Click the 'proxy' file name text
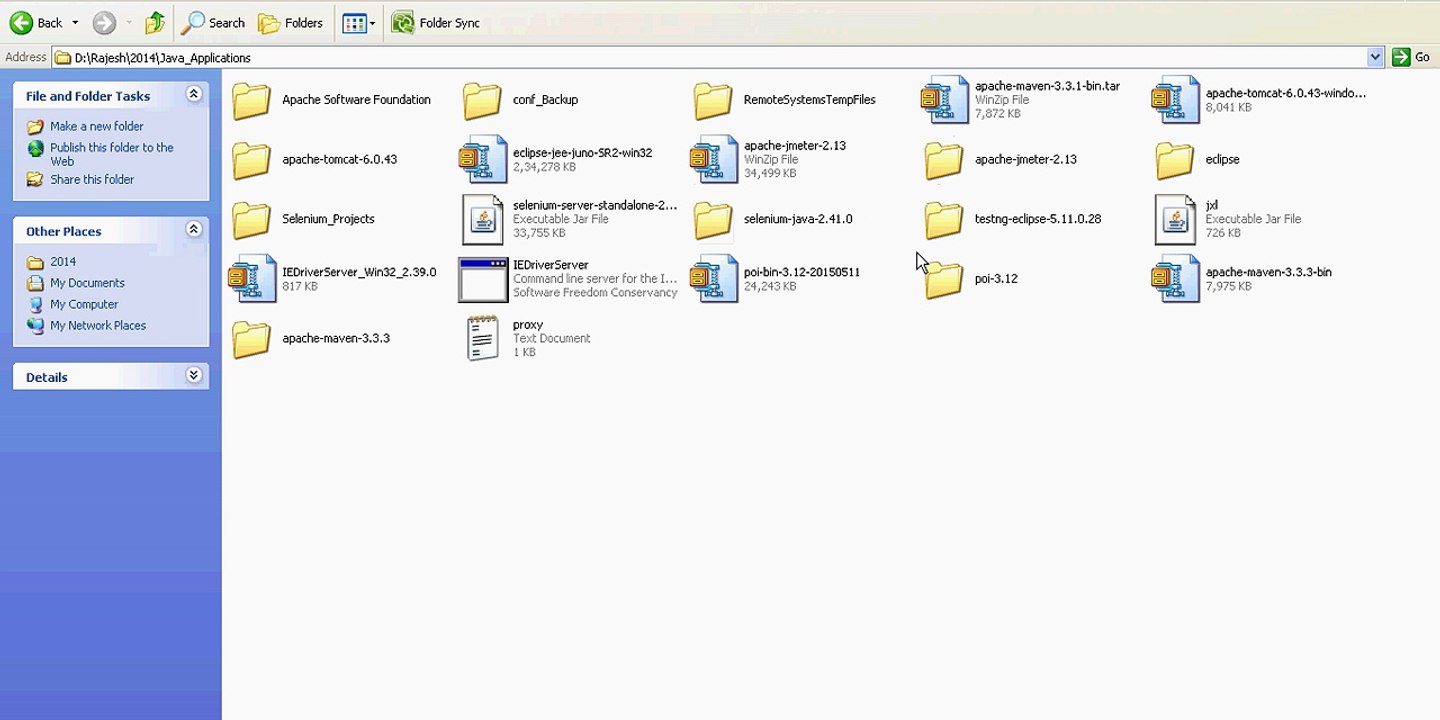The width and height of the screenshot is (1440, 720). 528,324
